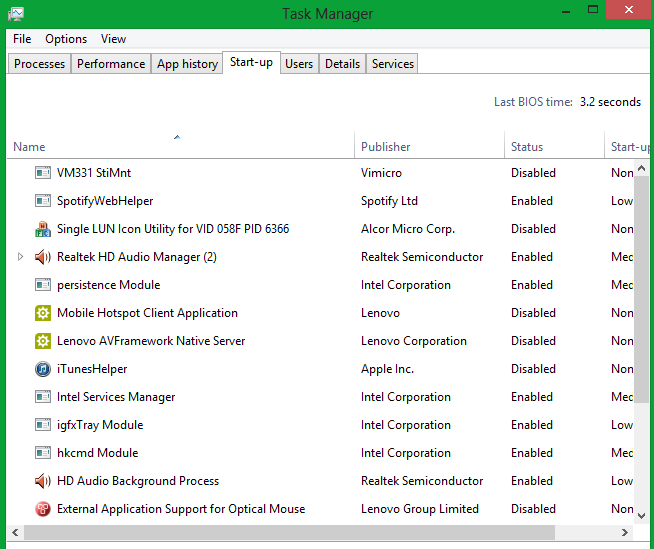Click the iTunesHelper music icon
654x549 pixels.
tap(43, 369)
